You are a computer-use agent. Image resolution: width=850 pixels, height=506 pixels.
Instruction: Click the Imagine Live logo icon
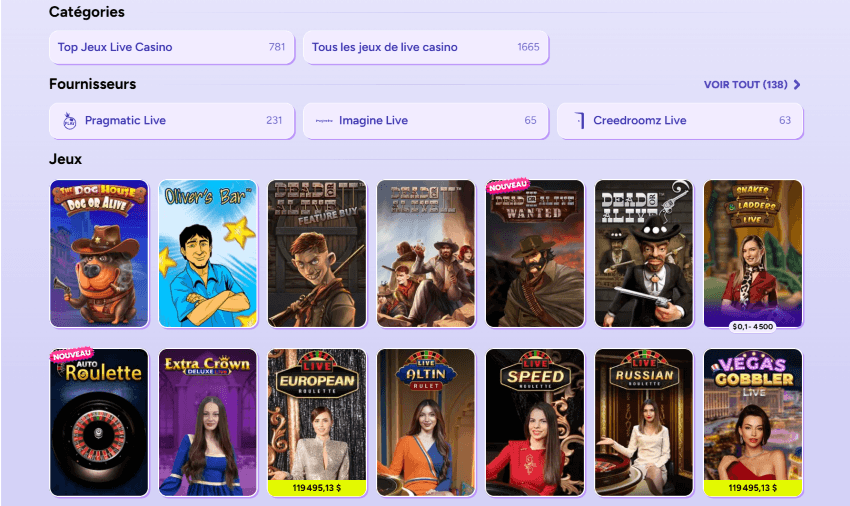324,121
